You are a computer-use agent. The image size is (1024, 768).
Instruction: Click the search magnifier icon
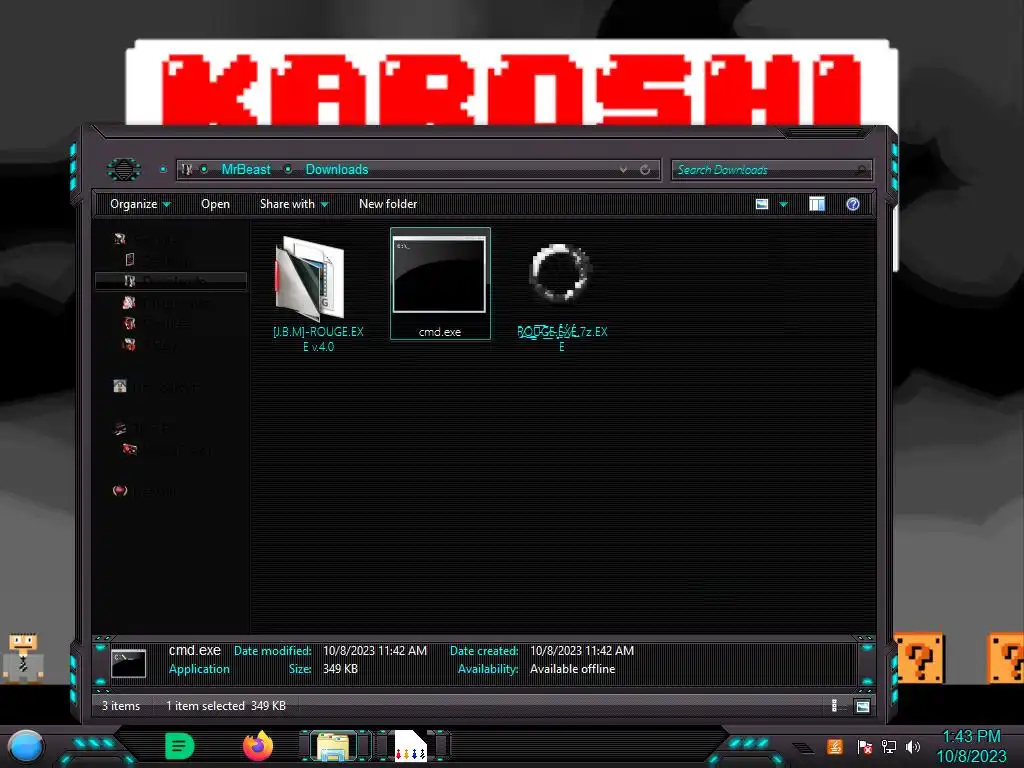pos(862,170)
